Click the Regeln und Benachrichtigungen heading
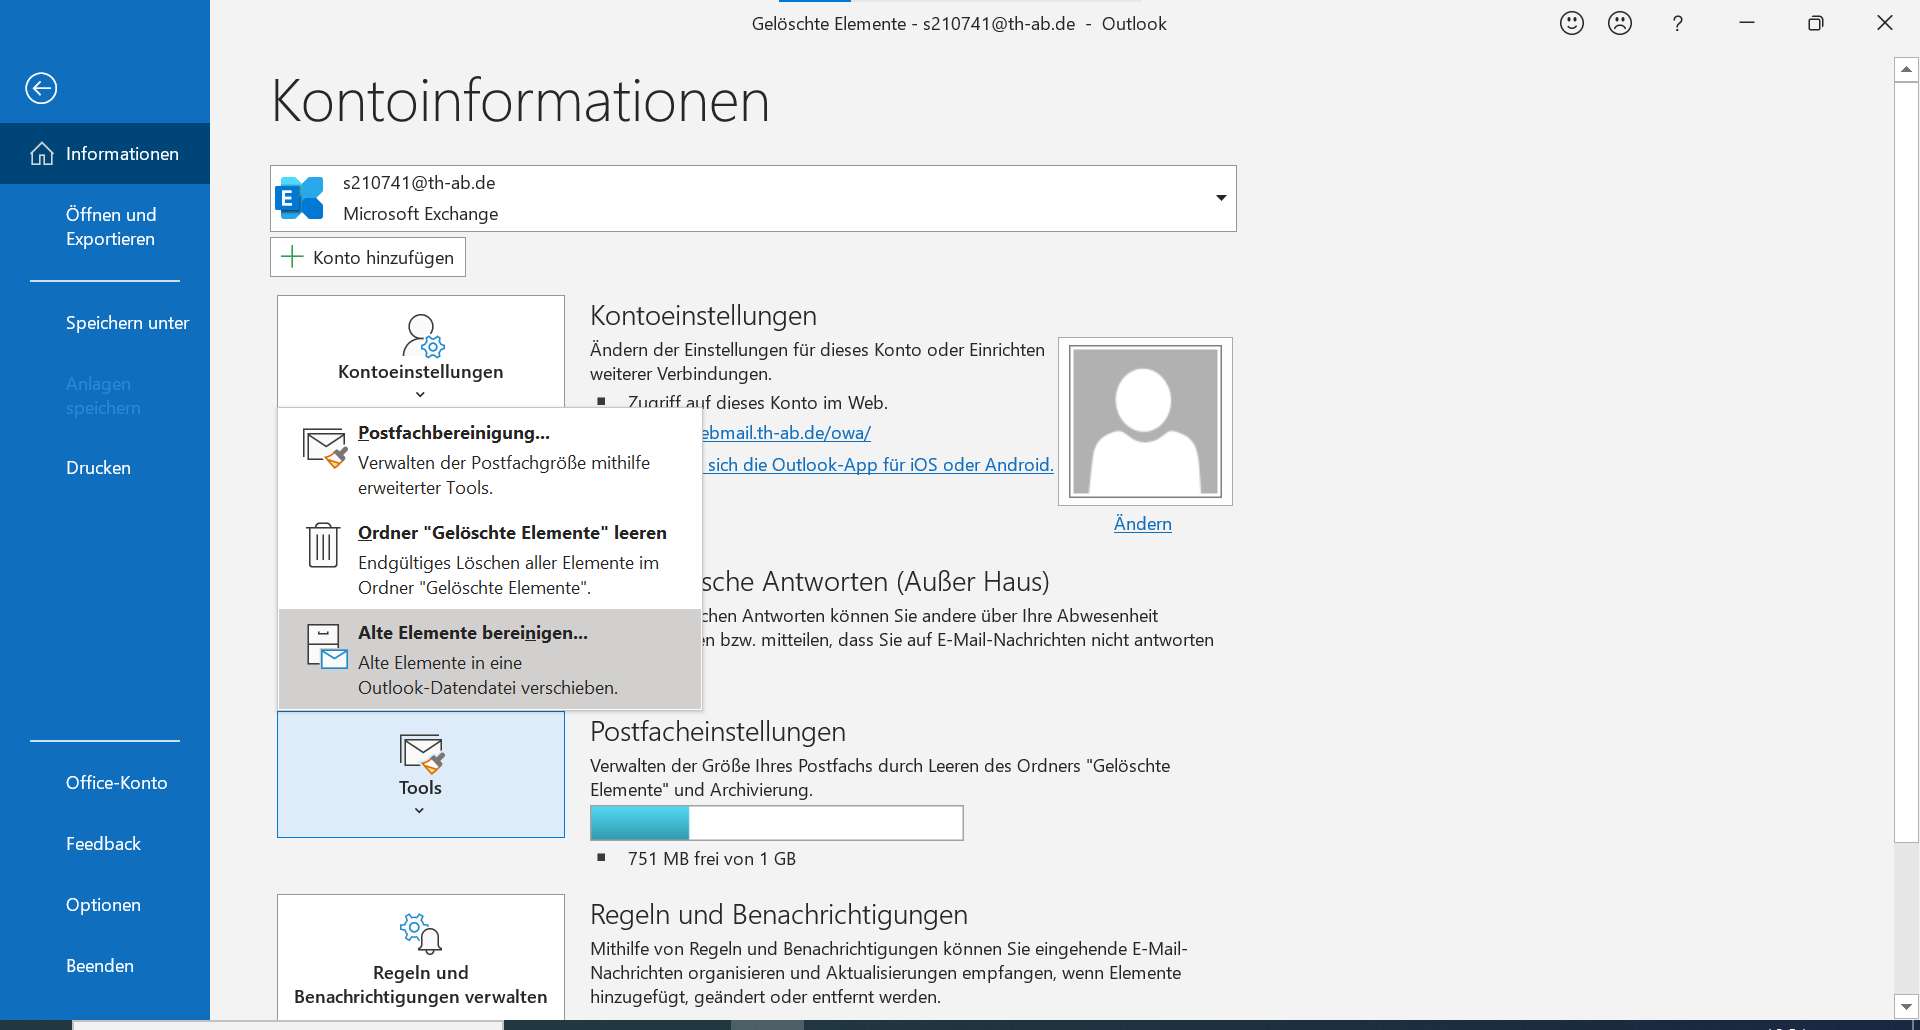 tap(779, 915)
